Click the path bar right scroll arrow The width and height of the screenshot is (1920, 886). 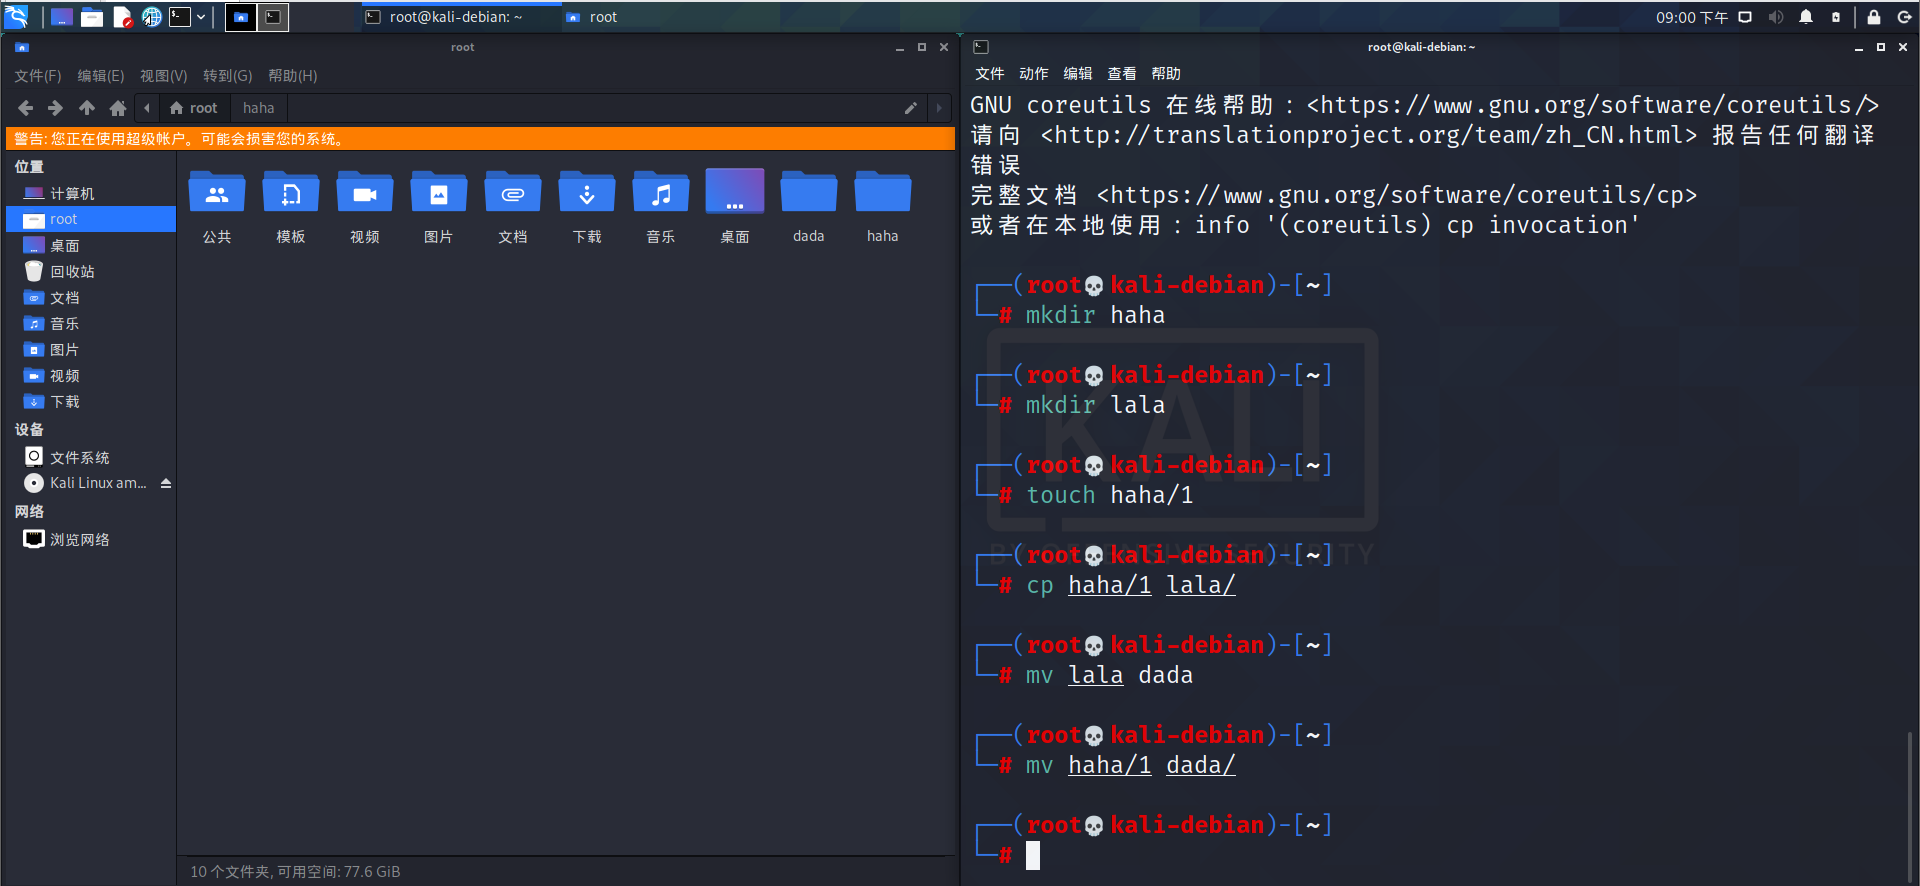point(939,108)
